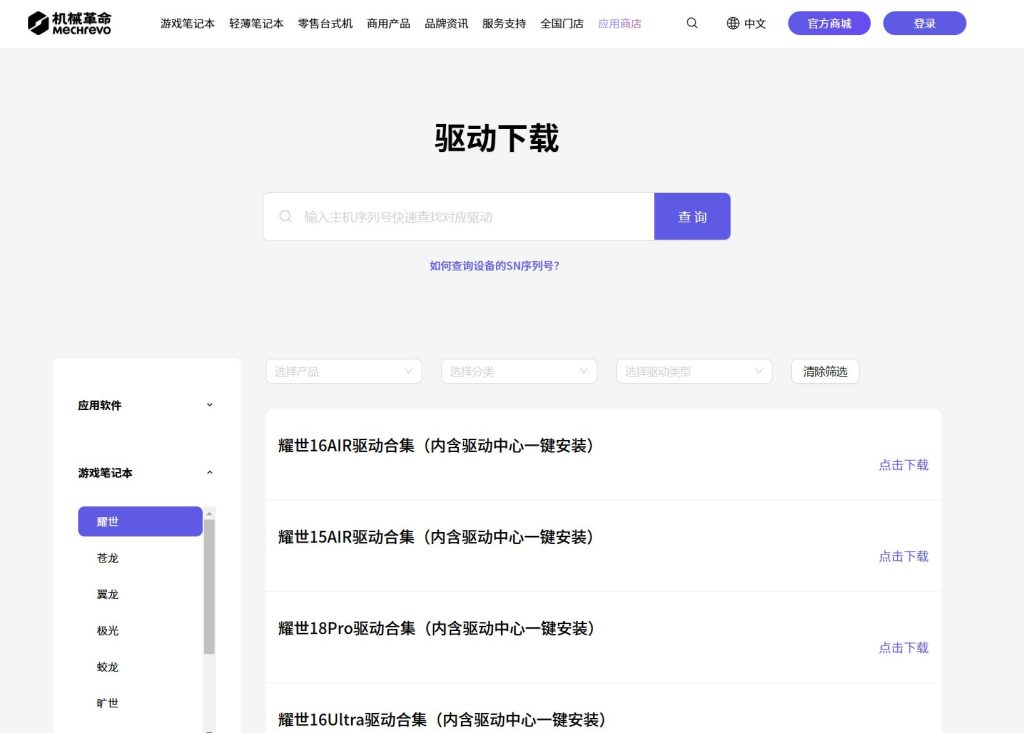Image resolution: width=1024 pixels, height=733 pixels.
Task: Click the 登录 button
Action: 924,23
